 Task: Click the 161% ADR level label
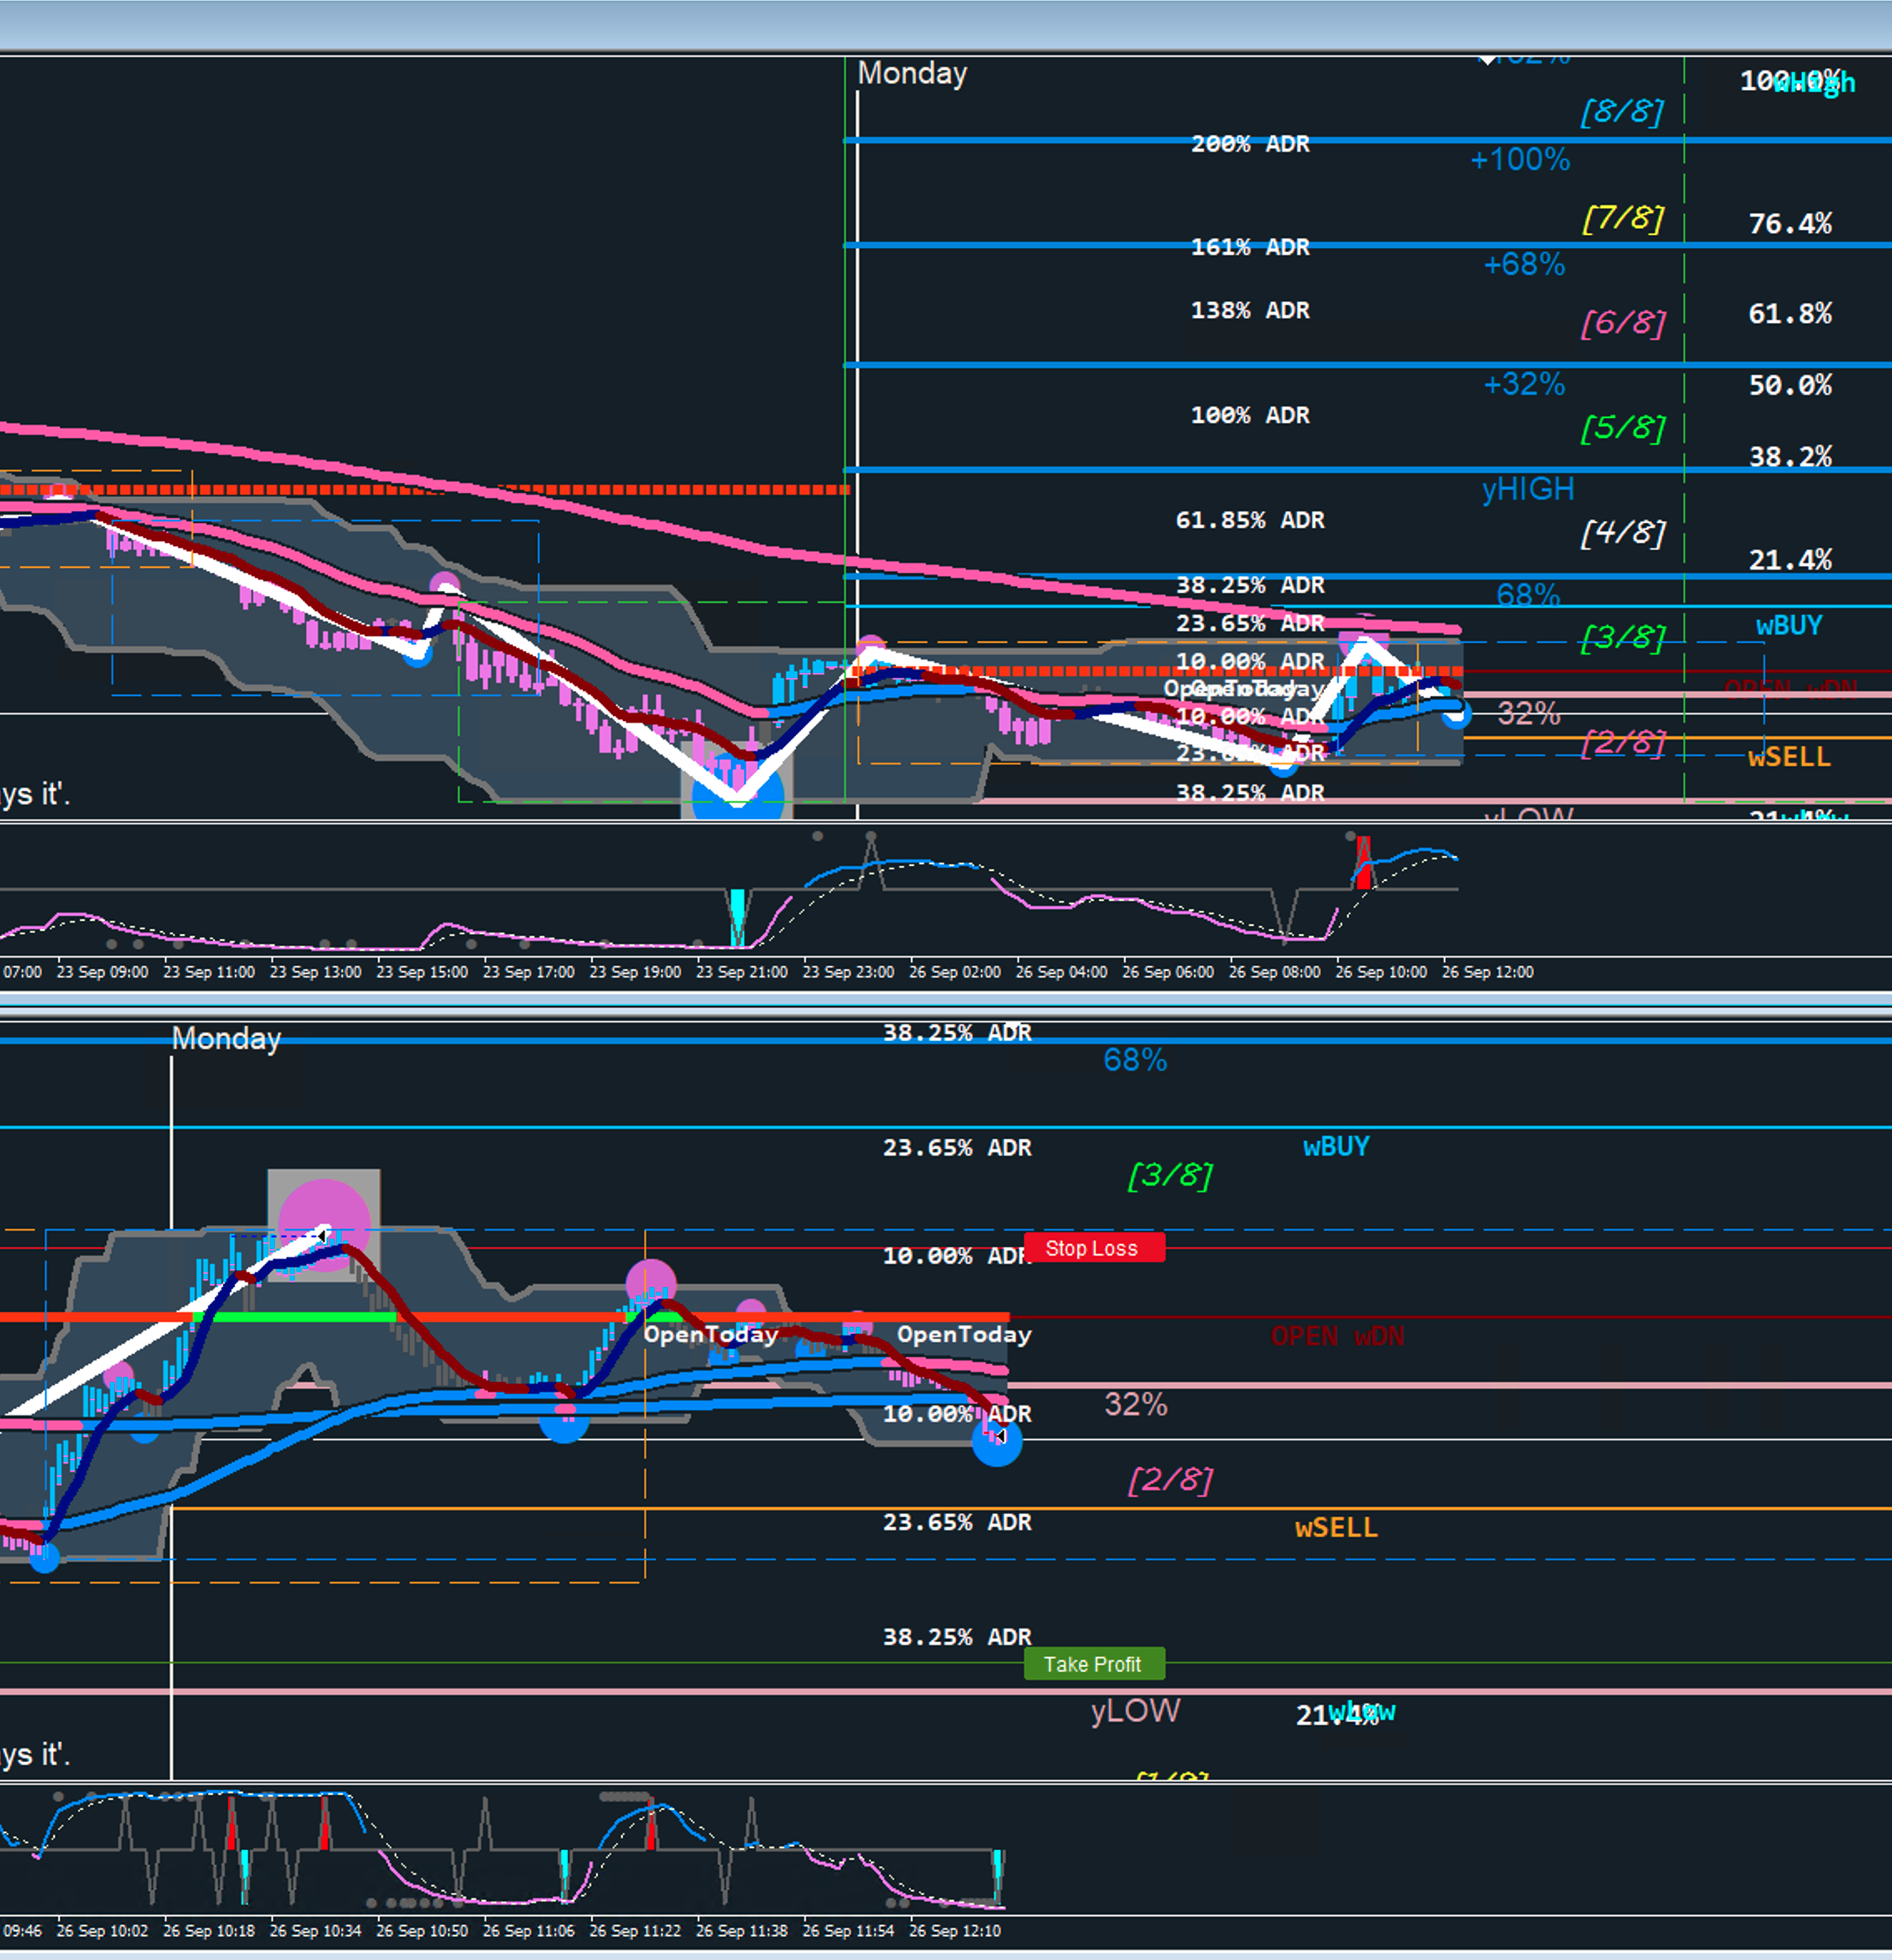(1249, 247)
